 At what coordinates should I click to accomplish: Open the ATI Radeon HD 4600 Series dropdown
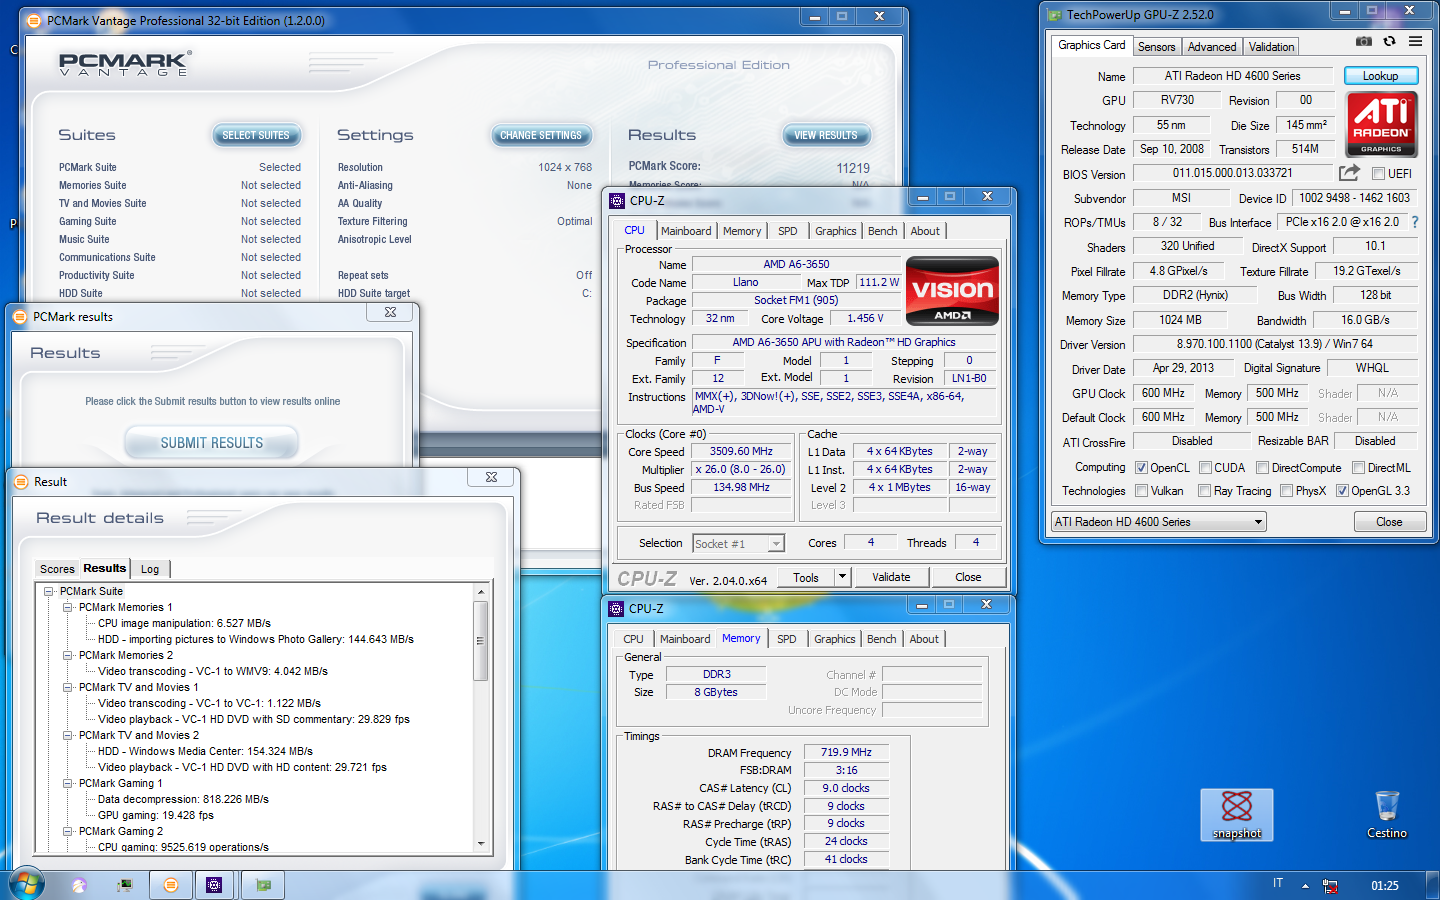coord(1158,522)
